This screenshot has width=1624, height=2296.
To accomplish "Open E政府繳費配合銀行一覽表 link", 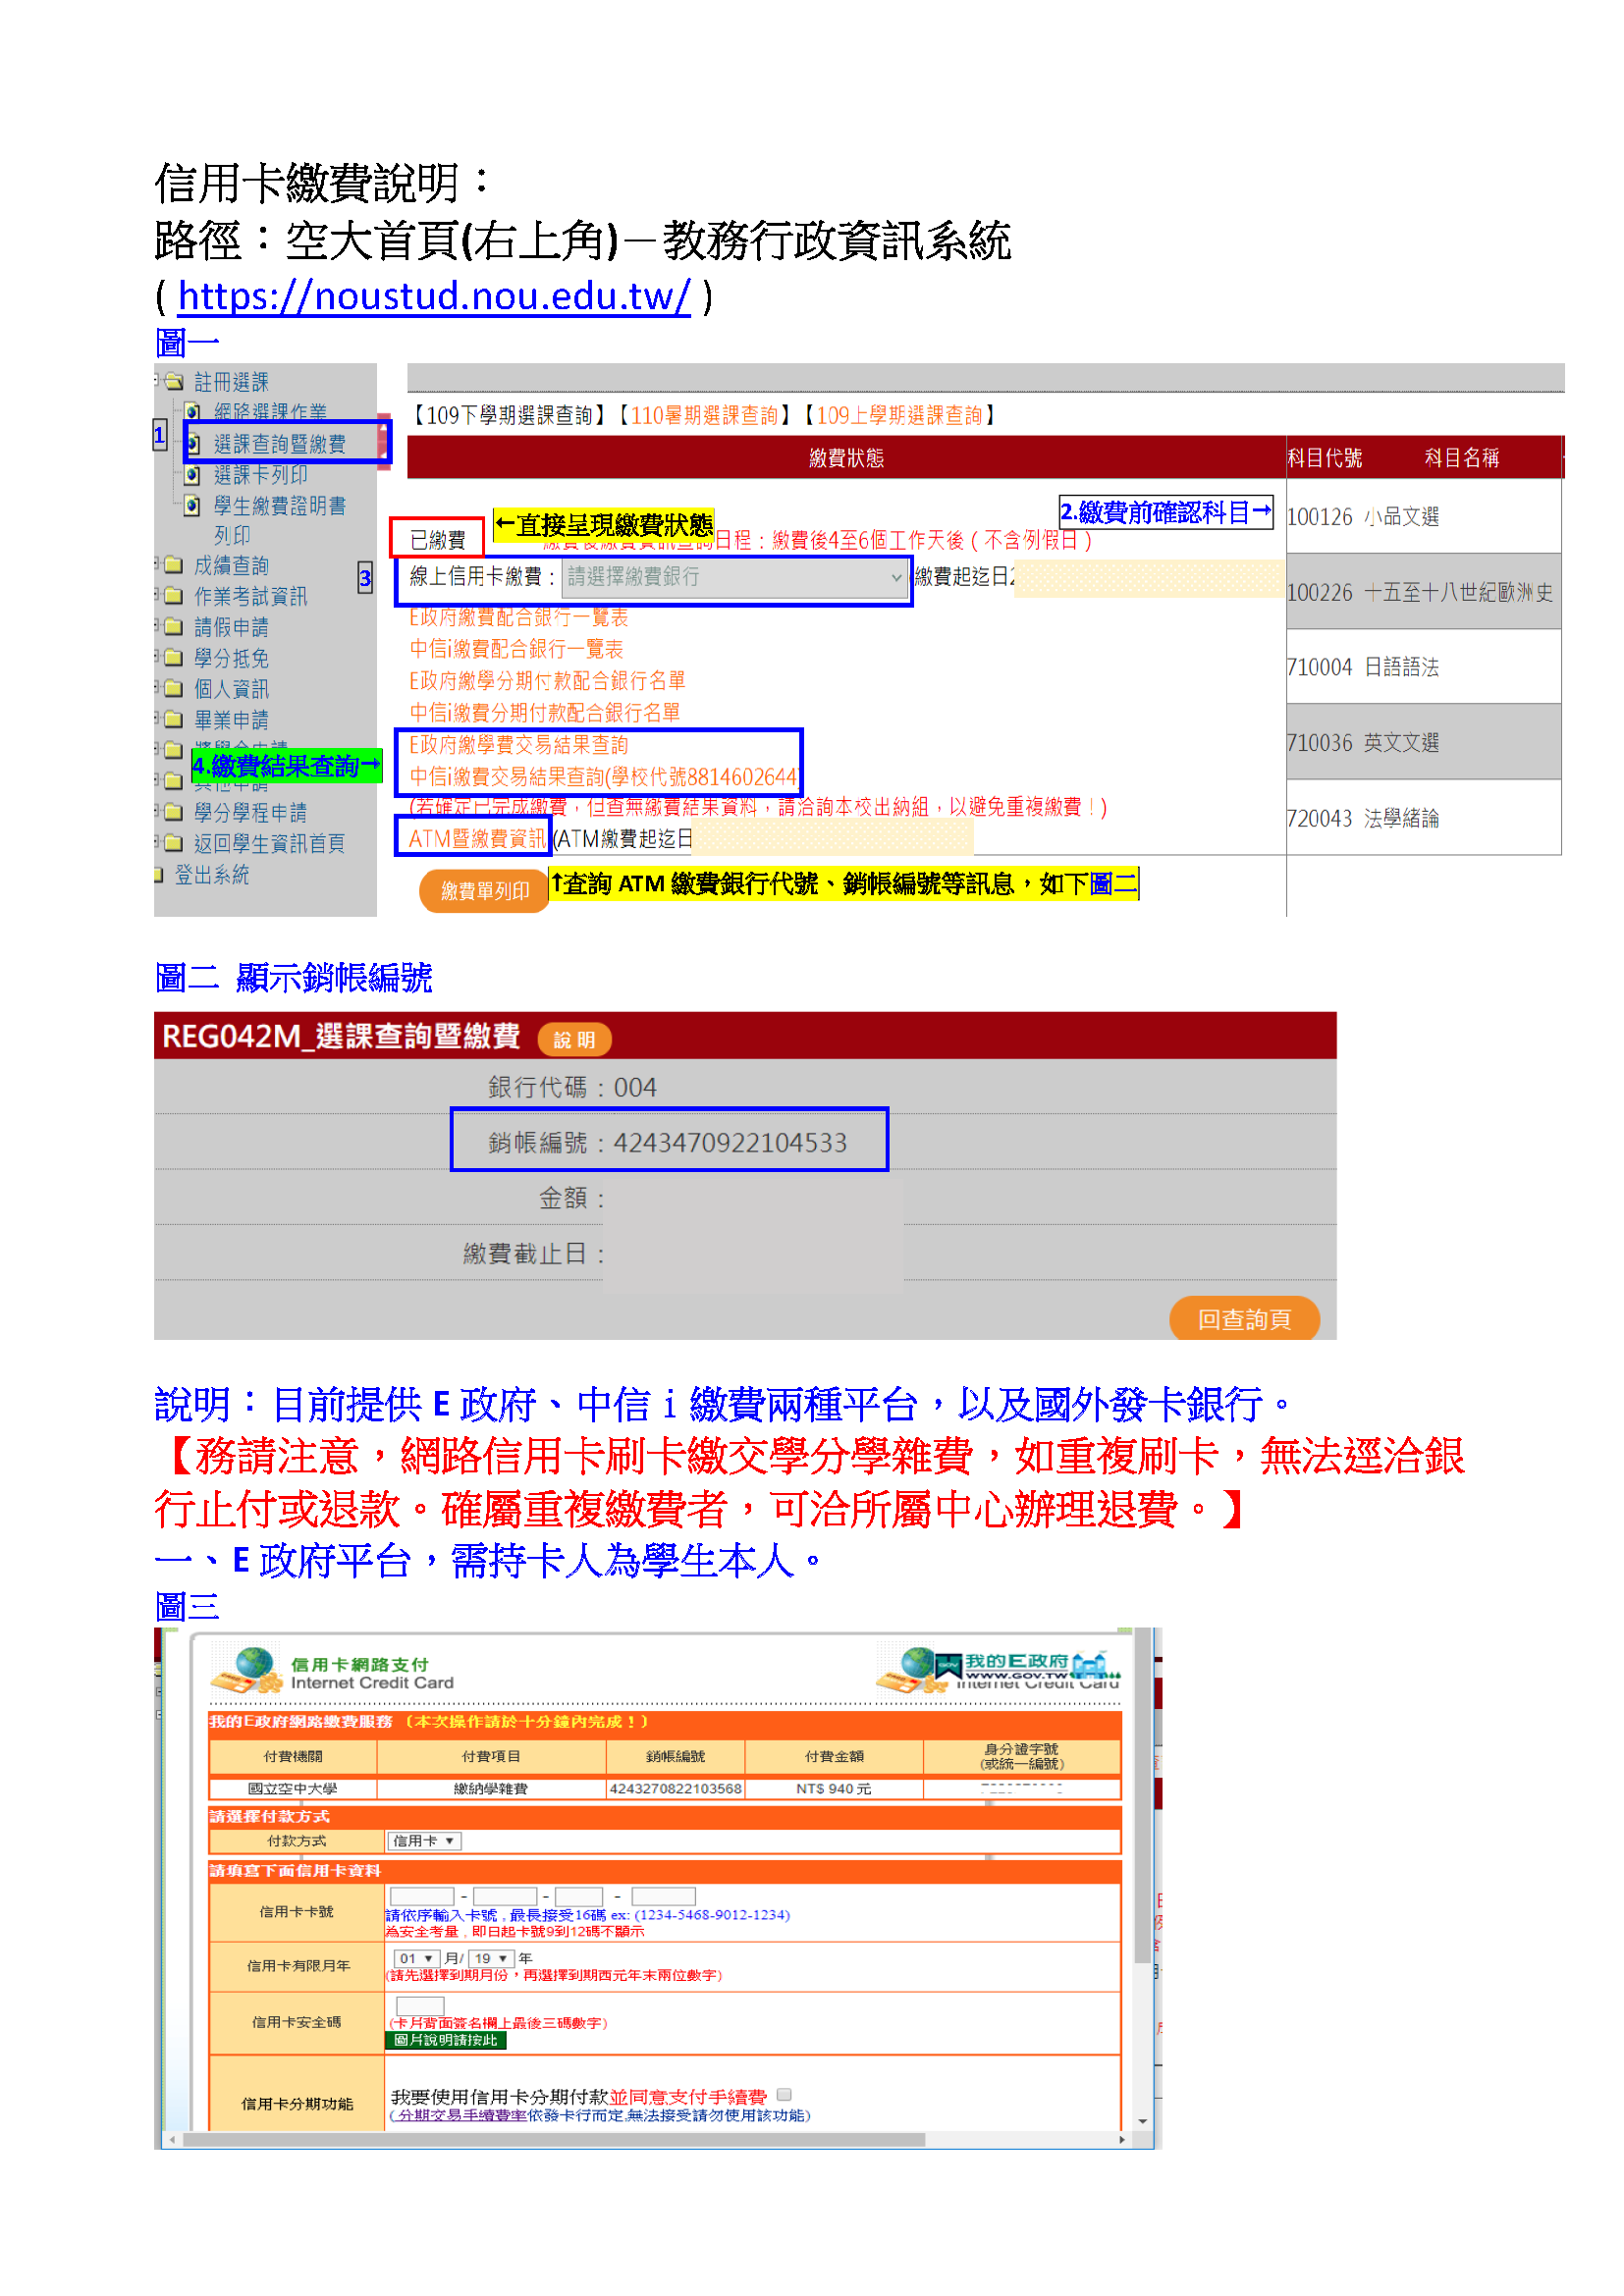I will pyautogui.click(x=518, y=617).
